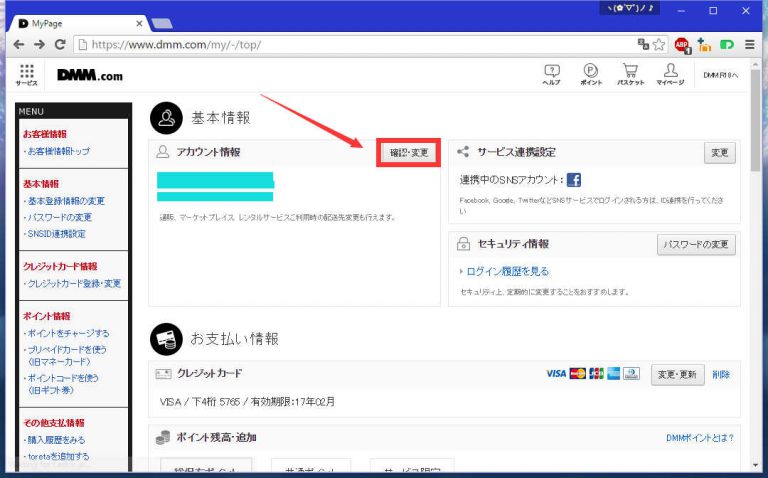This screenshot has width=768, height=478.
Task: Click the American Express logo
Action: (x=613, y=374)
